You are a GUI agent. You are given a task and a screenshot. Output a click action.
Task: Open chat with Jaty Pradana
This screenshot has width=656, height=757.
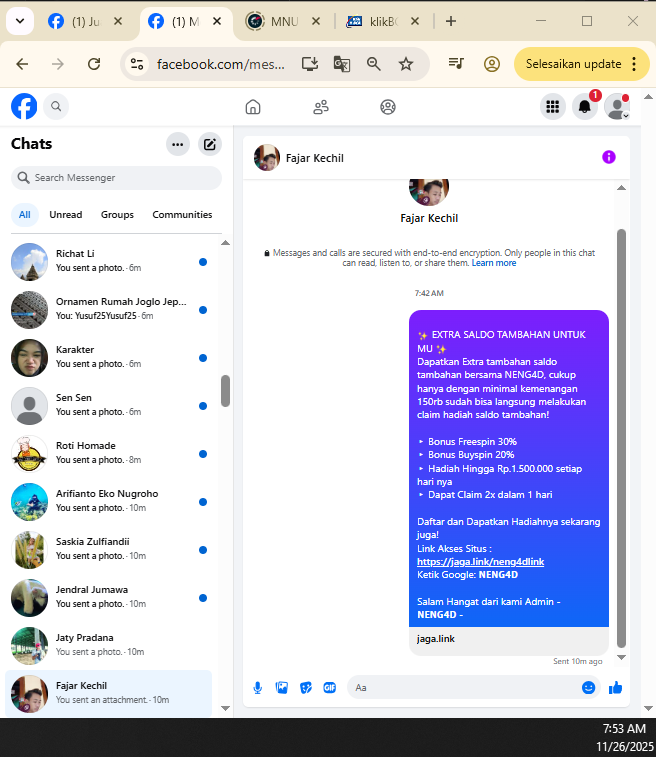tap(111, 645)
